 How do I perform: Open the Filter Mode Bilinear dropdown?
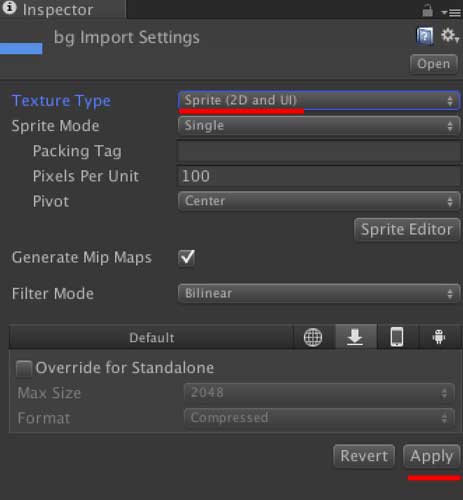(x=319, y=293)
